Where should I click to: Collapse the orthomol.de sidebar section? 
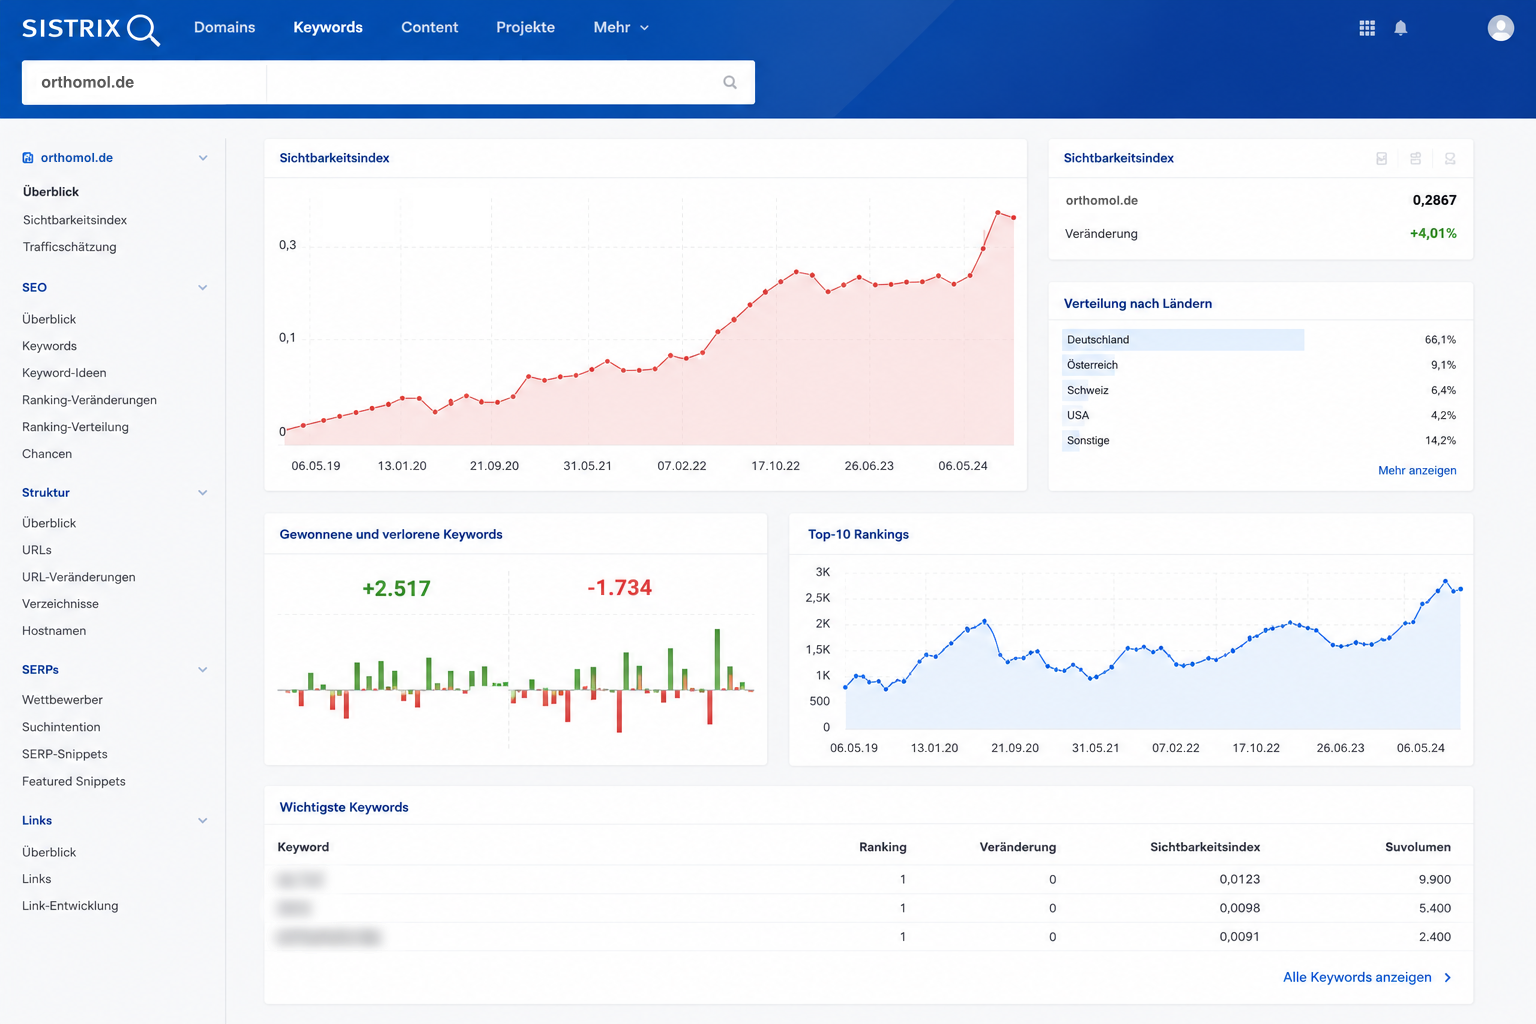coord(203,158)
